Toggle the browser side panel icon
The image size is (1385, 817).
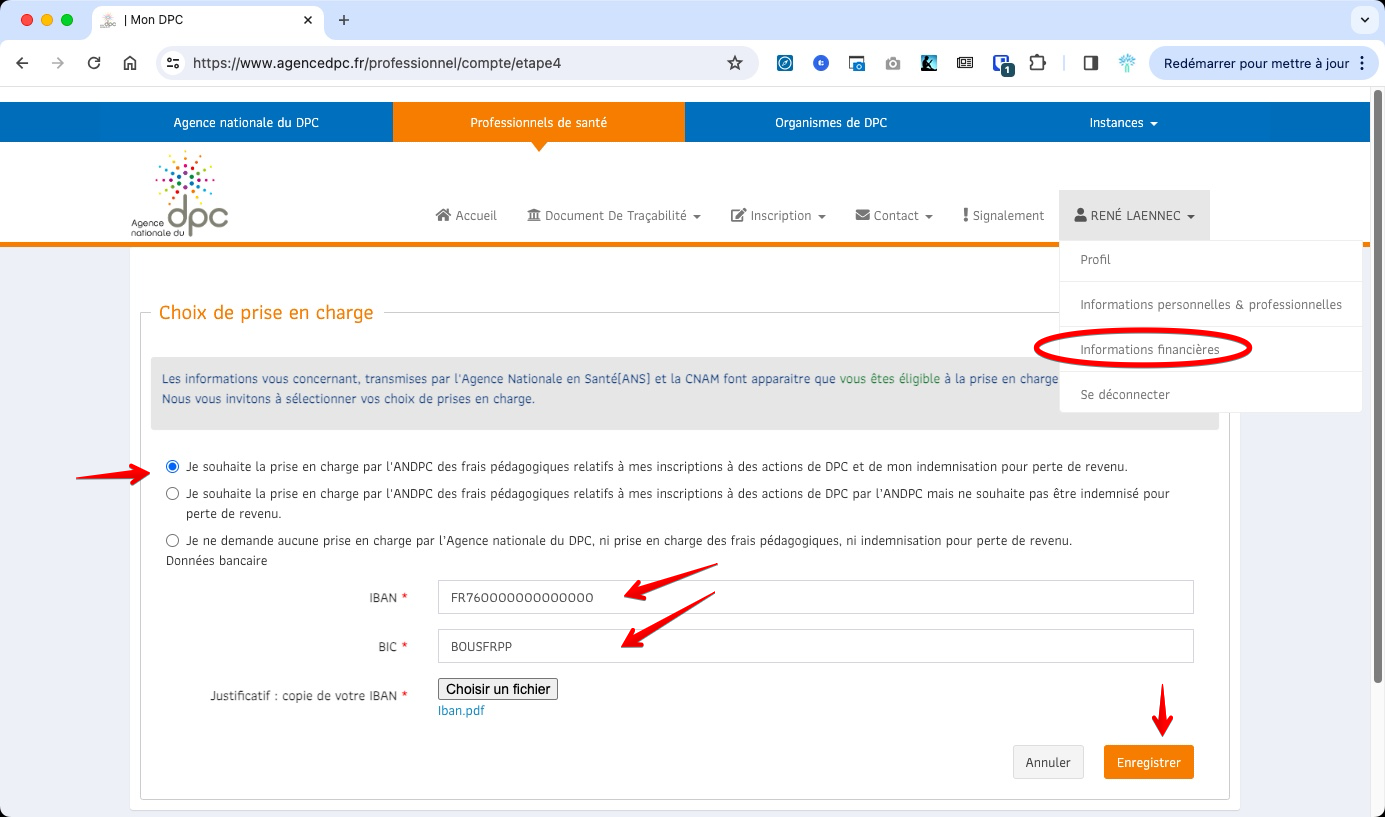point(1091,63)
